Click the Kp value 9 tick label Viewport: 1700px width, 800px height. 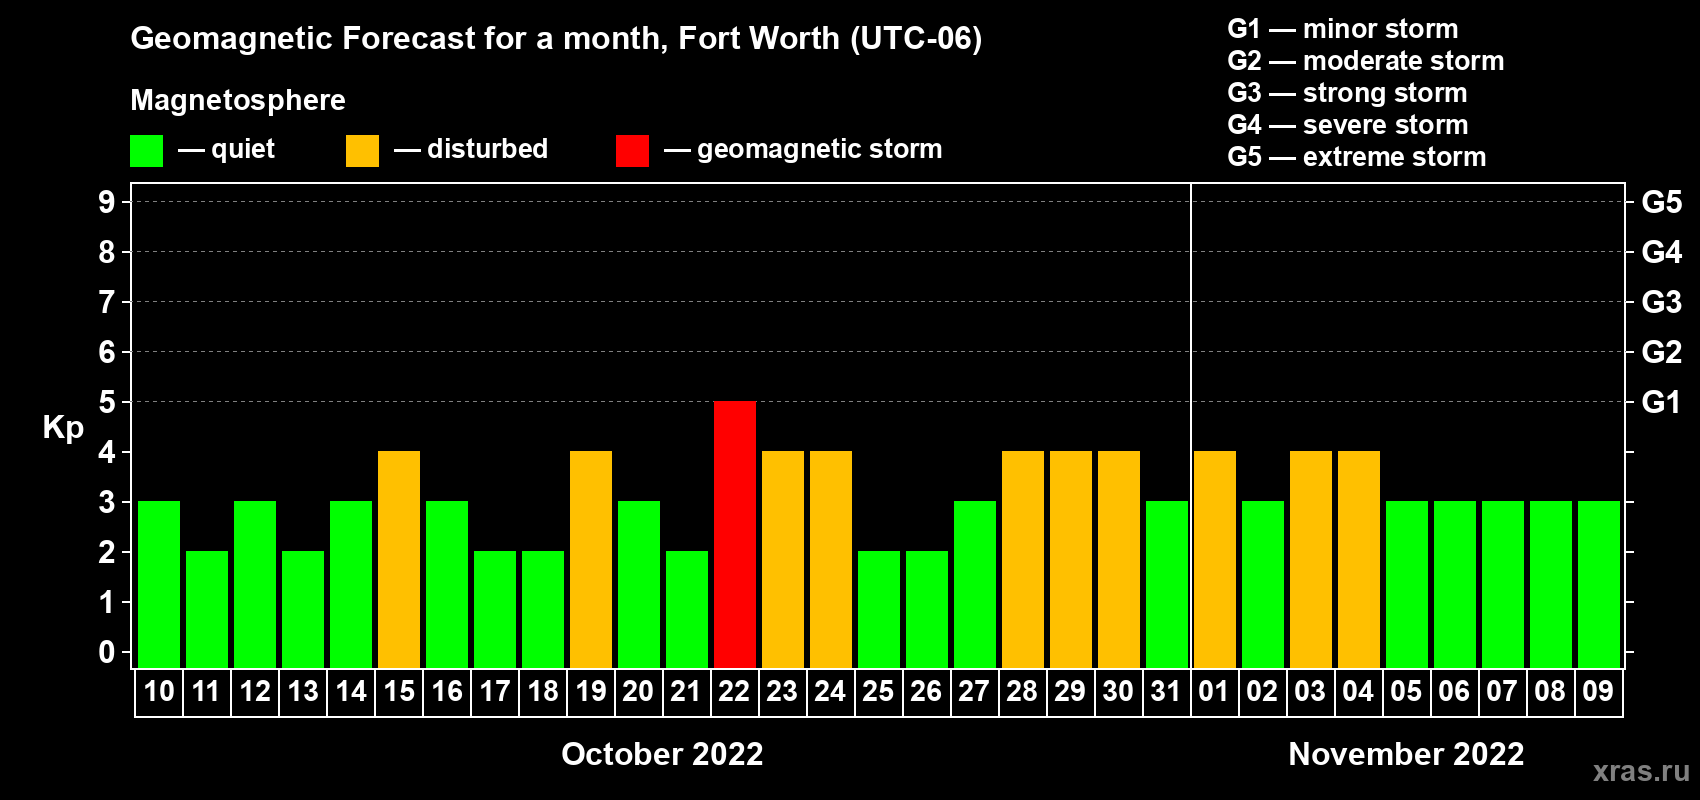(107, 202)
